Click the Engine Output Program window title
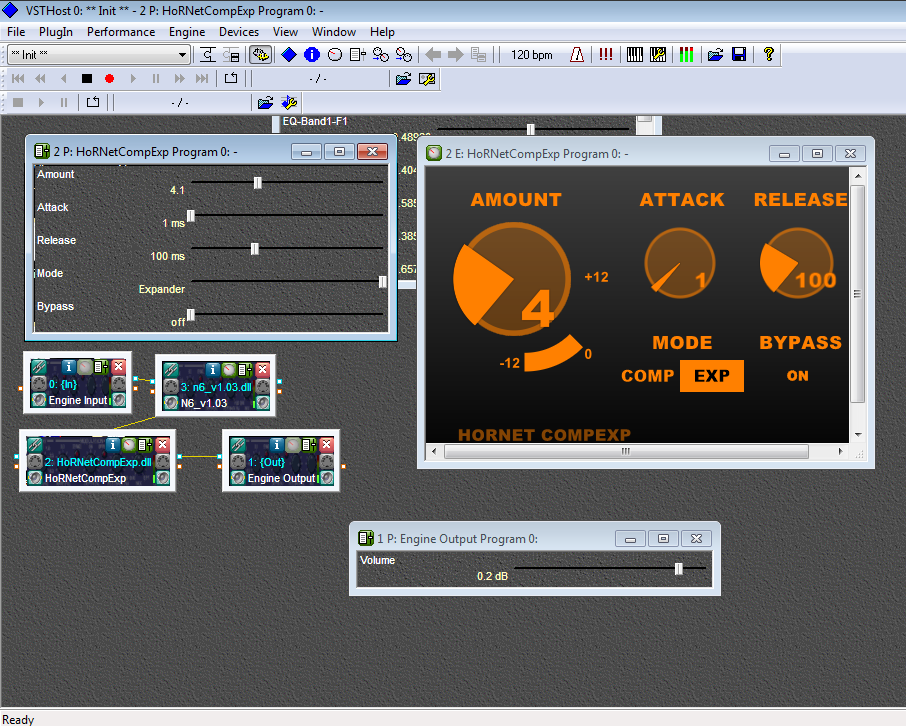 coord(457,539)
